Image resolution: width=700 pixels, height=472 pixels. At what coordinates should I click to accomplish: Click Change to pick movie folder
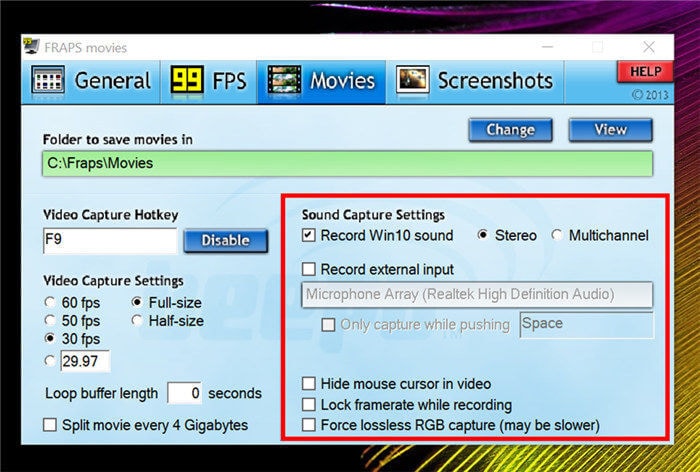(511, 130)
